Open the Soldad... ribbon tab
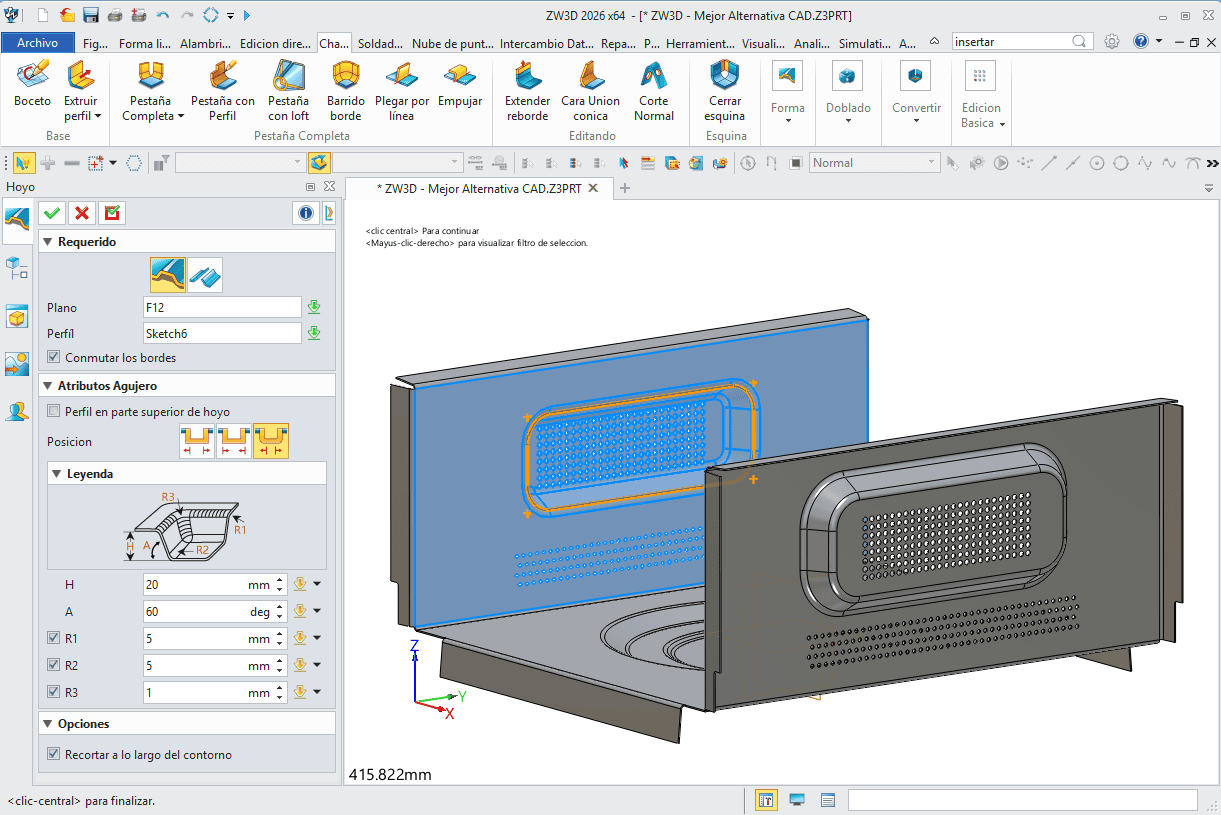Viewport: 1221px width, 815px height. coord(380,43)
